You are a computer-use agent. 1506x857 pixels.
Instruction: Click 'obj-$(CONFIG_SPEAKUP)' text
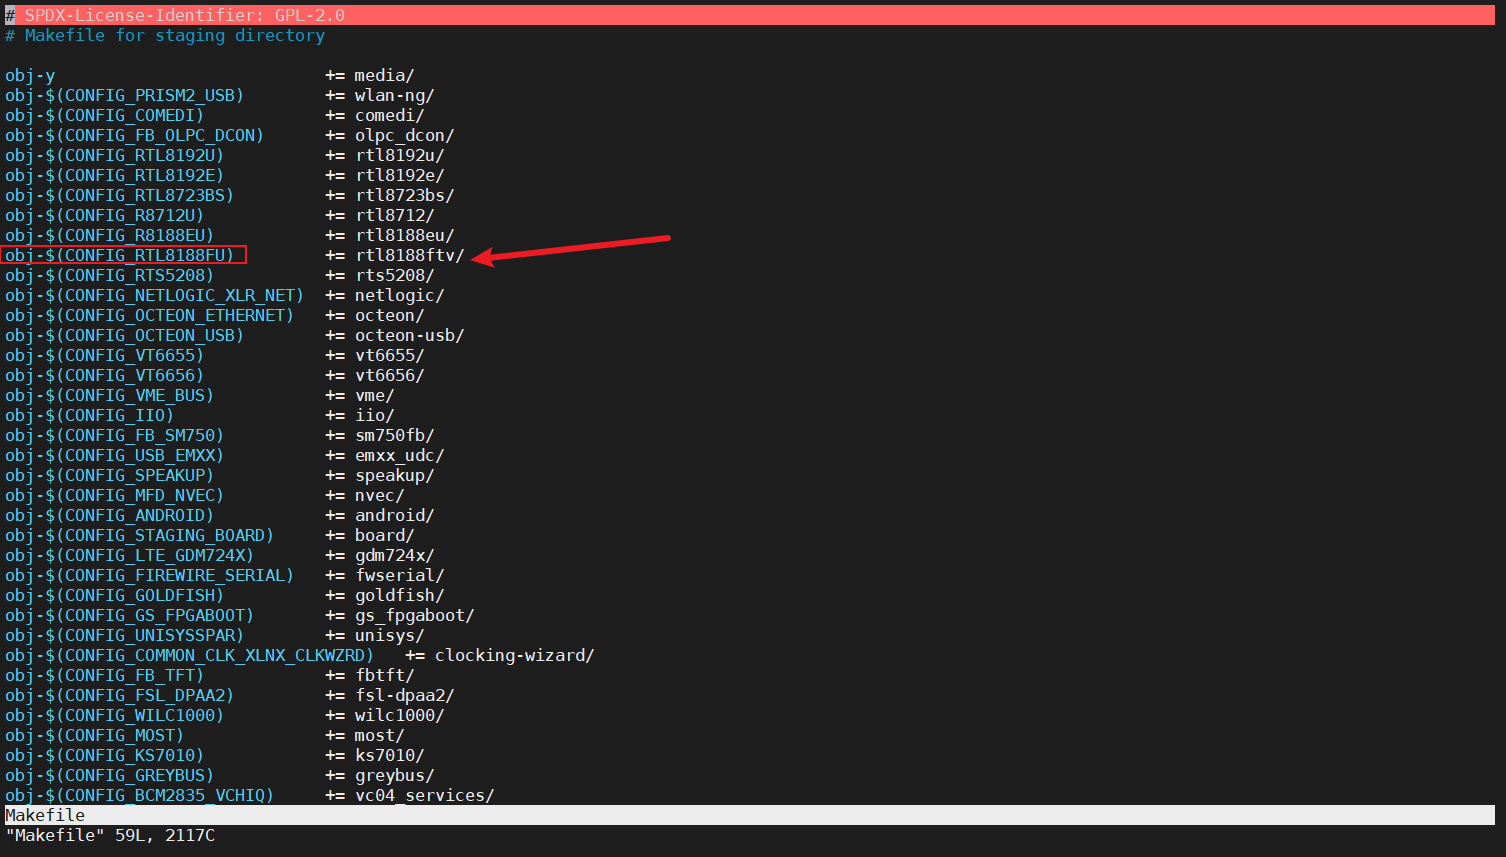tap(110, 475)
